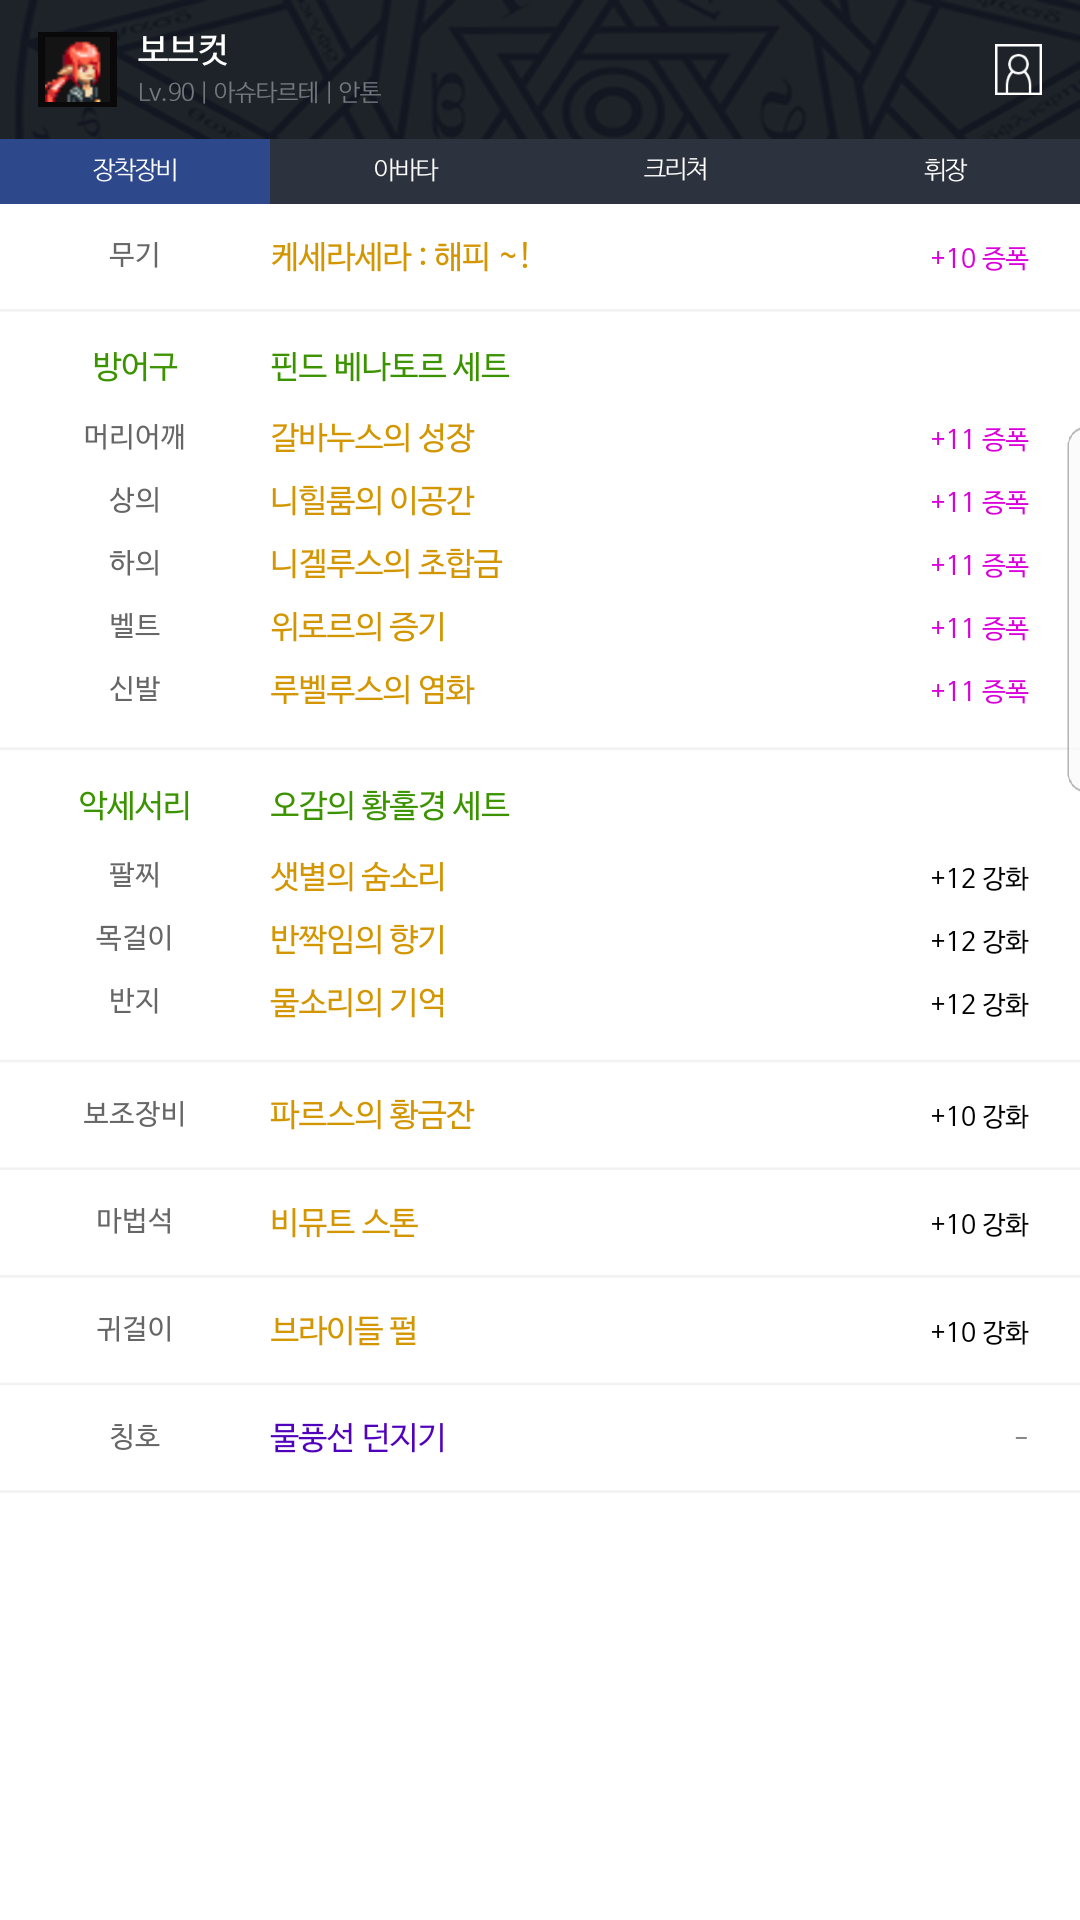Open magic stone 비뮤트 스톤
This screenshot has width=1080, height=1920.
point(344,1222)
